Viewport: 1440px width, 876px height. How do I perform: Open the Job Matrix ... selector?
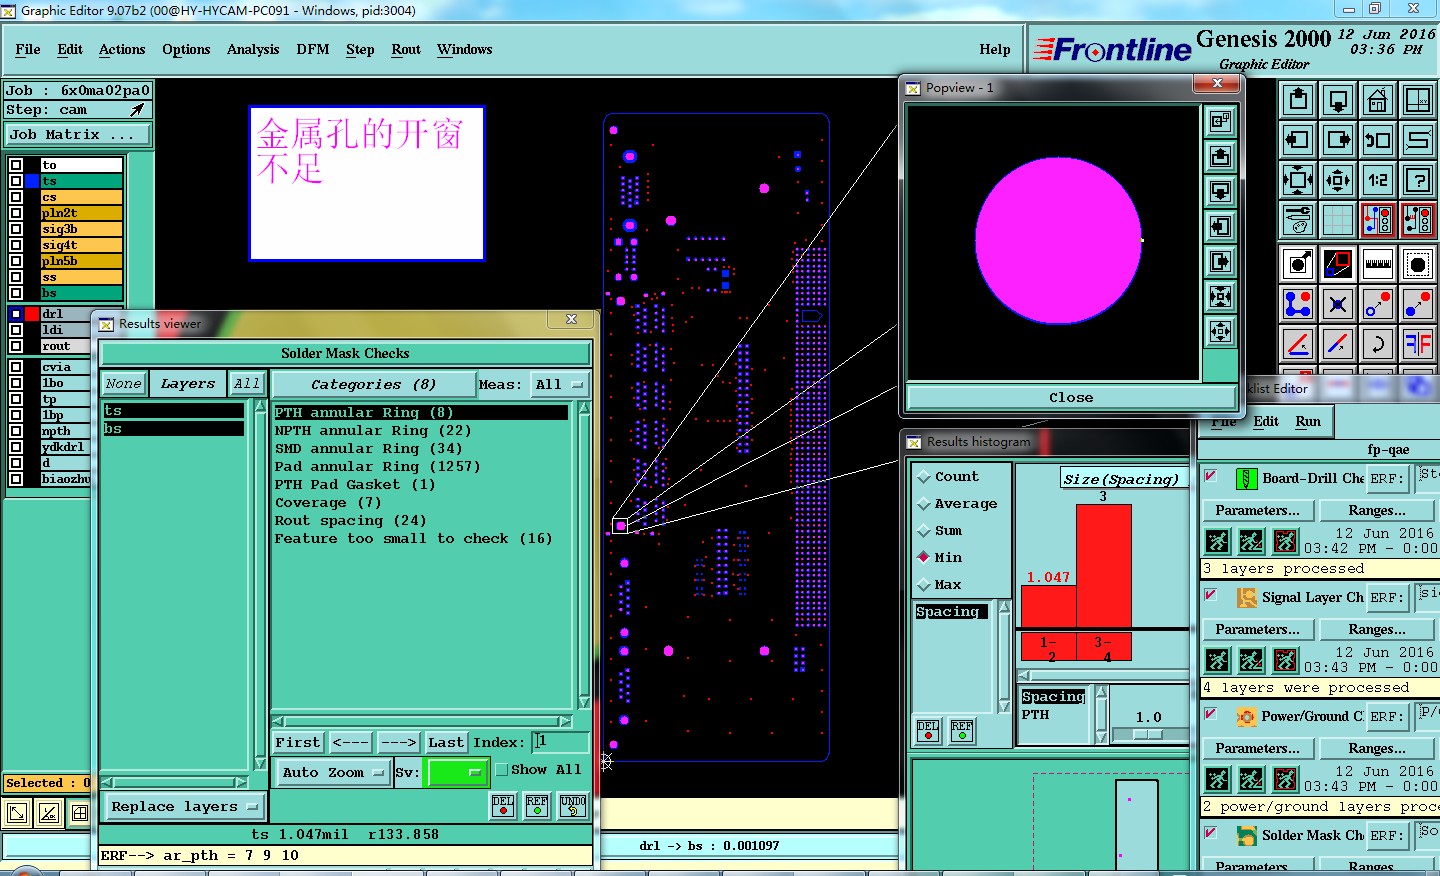[x=78, y=134]
